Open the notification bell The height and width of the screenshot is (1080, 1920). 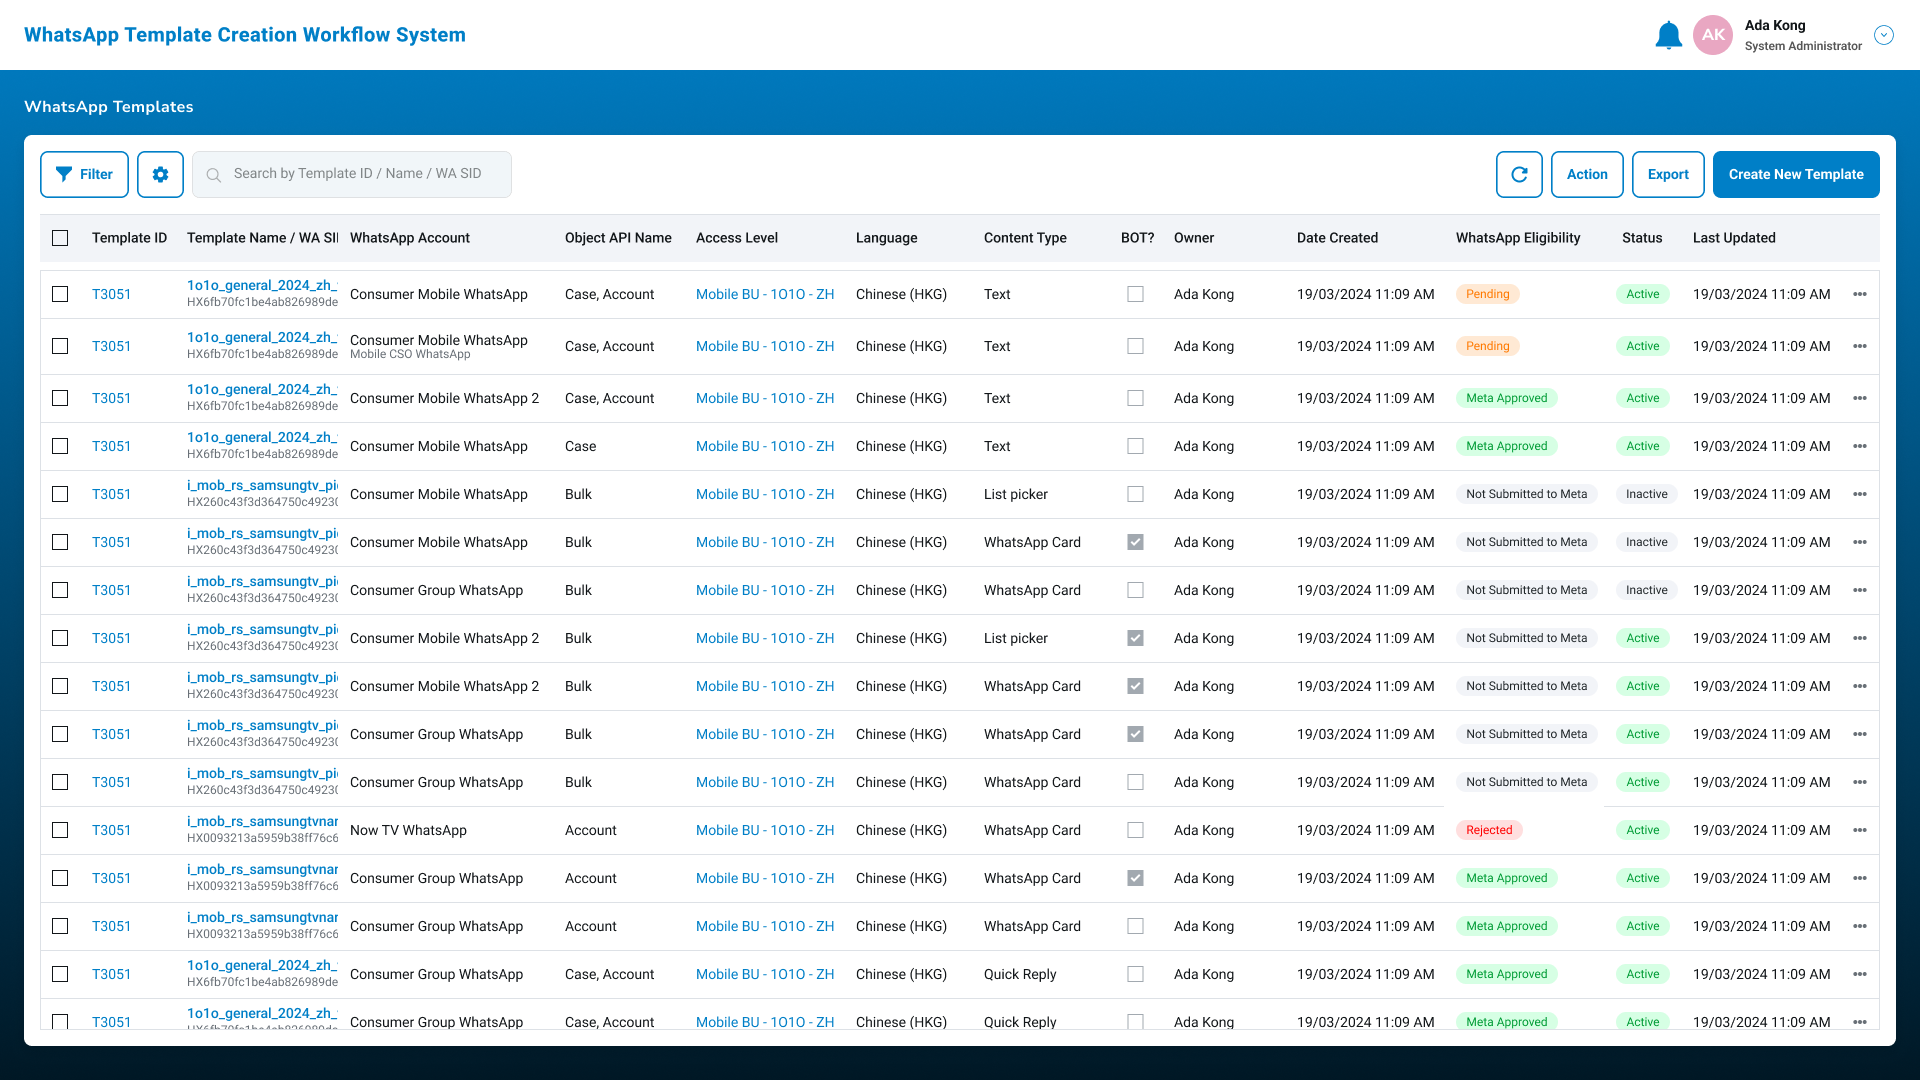1668,36
